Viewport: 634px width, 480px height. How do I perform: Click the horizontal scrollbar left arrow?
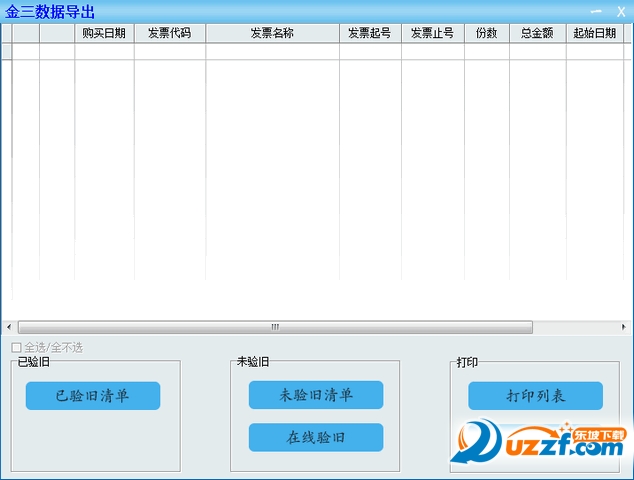[9, 327]
